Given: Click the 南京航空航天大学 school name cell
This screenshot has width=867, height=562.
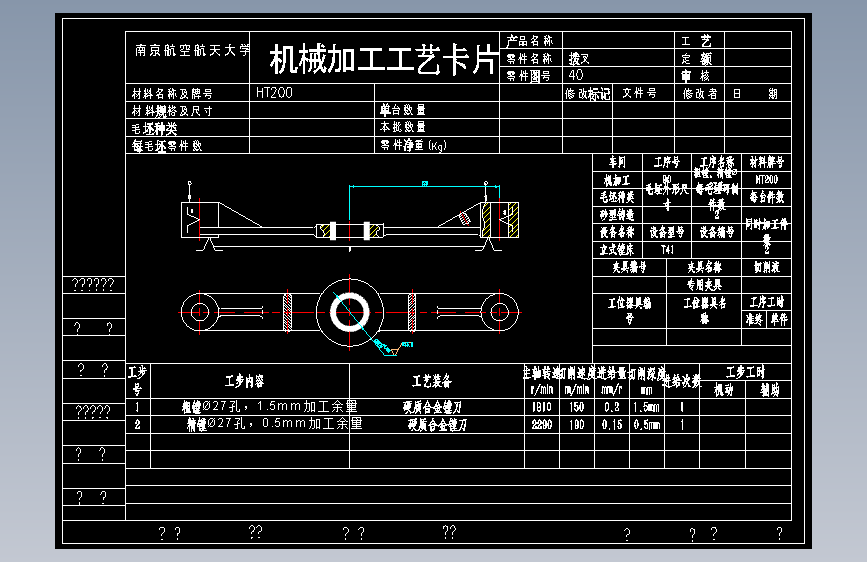Looking at the screenshot, I should 192,50.
